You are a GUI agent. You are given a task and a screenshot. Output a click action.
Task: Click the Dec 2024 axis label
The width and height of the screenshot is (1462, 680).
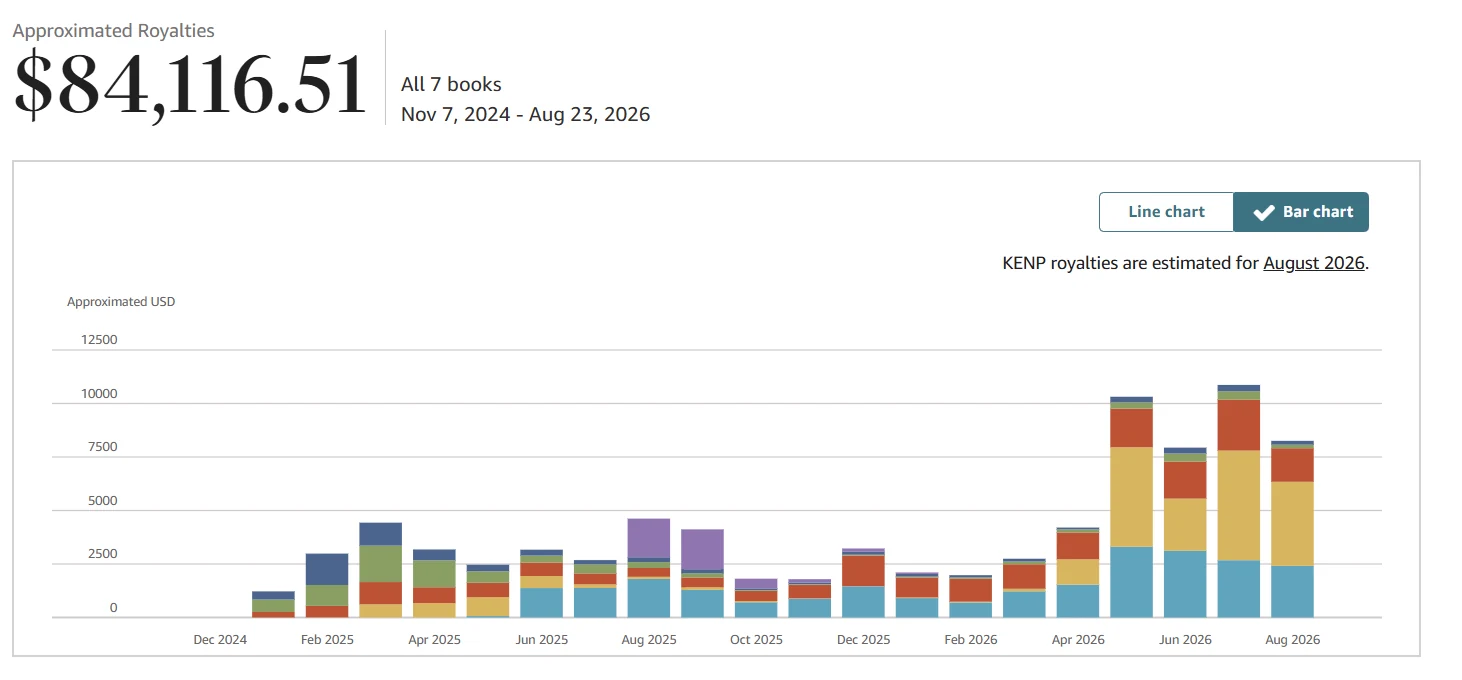click(220, 640)
